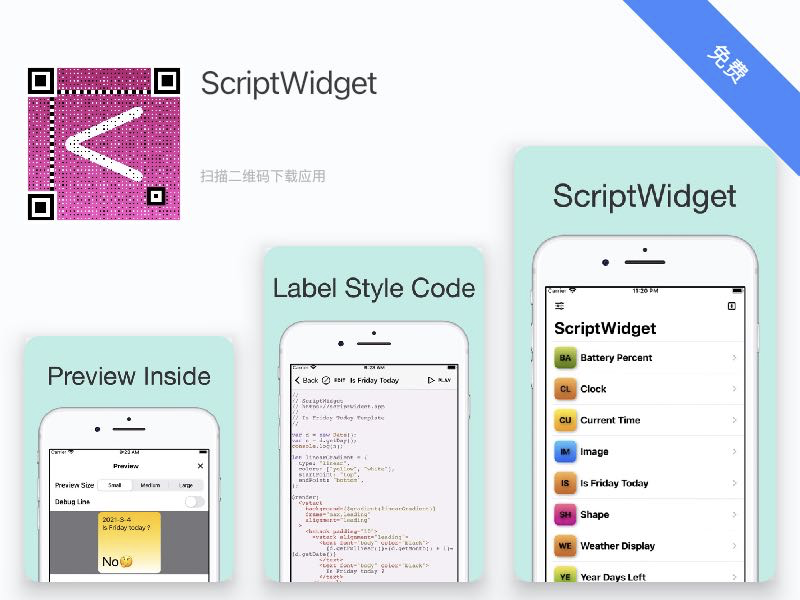Click the bold ScriptWidget list heading
800x600 pixels.
click(605, 328)
